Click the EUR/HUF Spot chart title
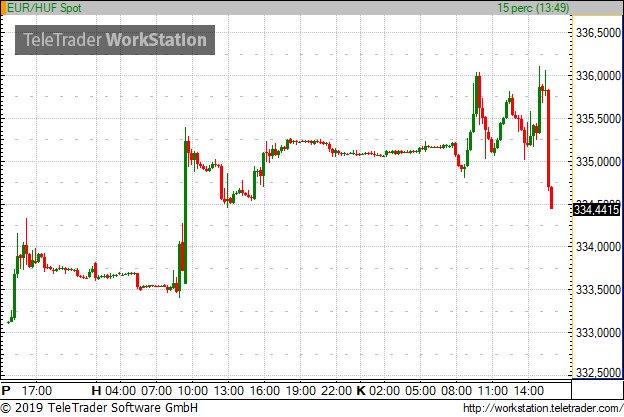The height and width of the screenshot is (417, 624). point(44,8)
